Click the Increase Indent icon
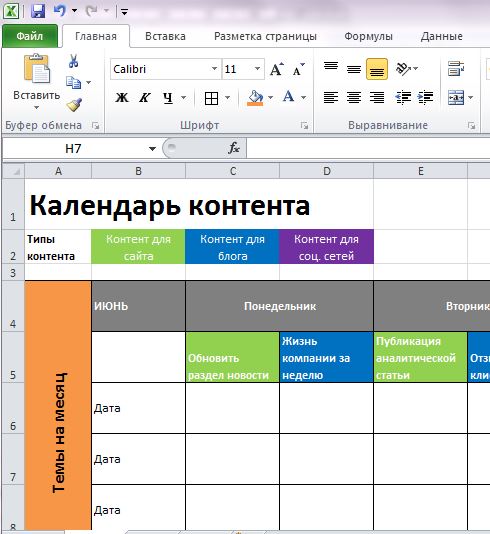This screenshot has height=534, width=490. pyautogui.click(x=425, y=97)
